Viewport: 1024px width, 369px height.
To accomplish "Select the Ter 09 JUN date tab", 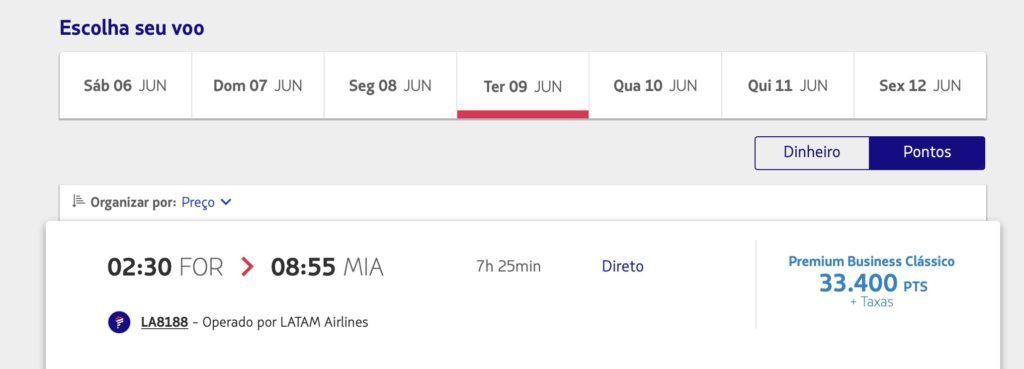I will 522,86.
